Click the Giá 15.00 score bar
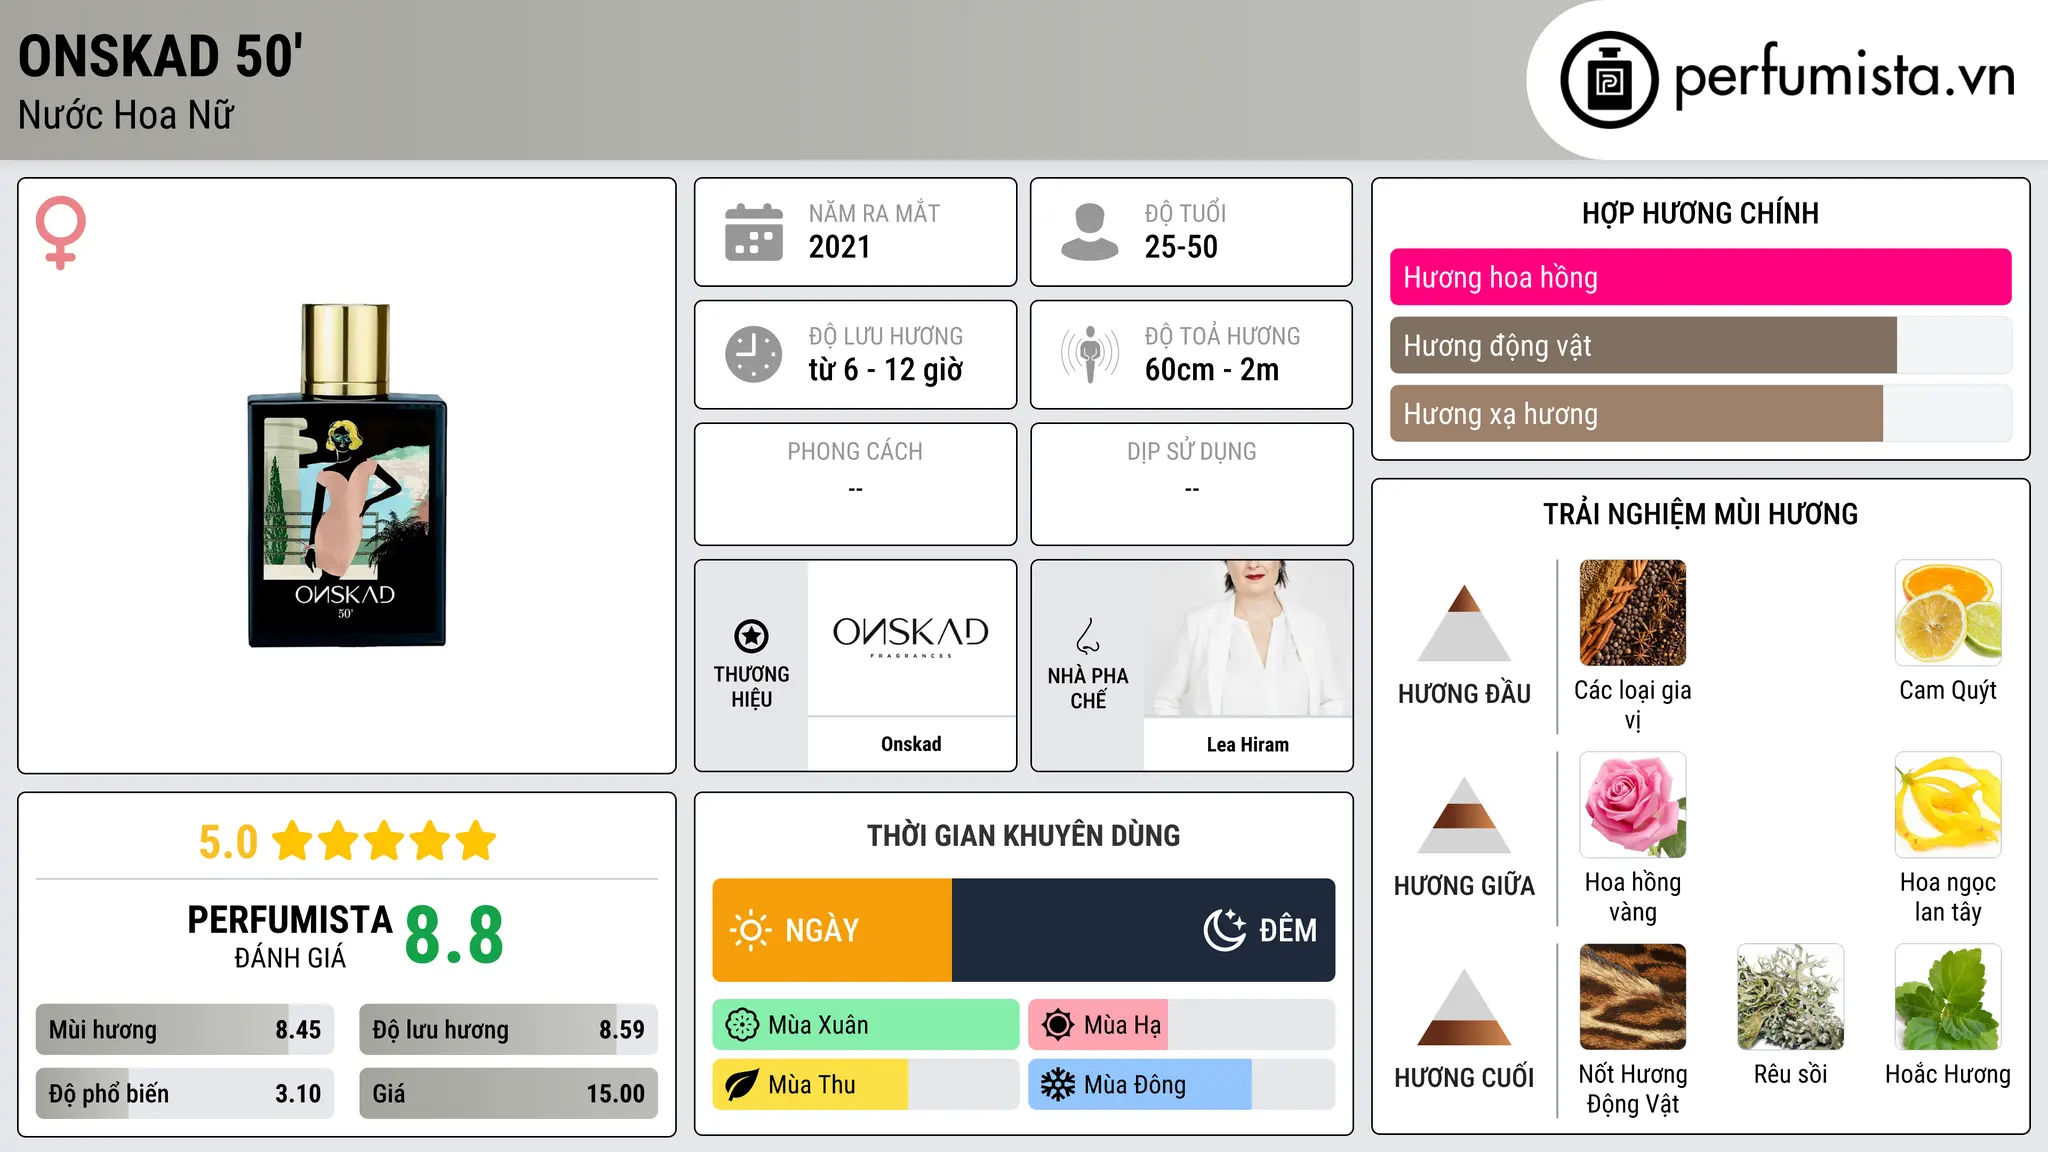 [x=508, y=1093]
